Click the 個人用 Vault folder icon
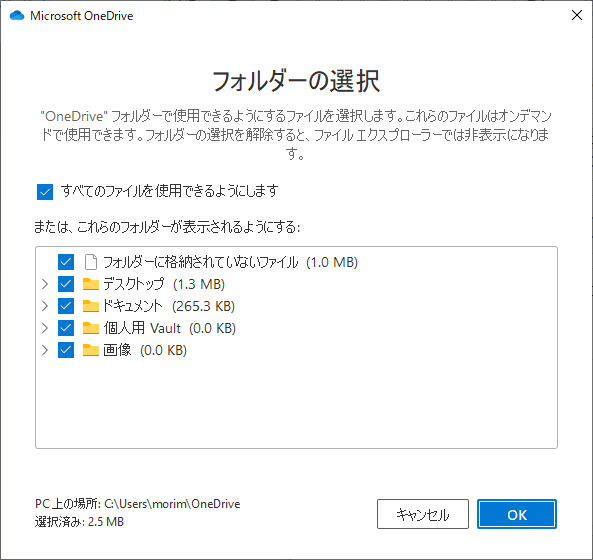This screenshot has width=593, height=560. [91, 328]
